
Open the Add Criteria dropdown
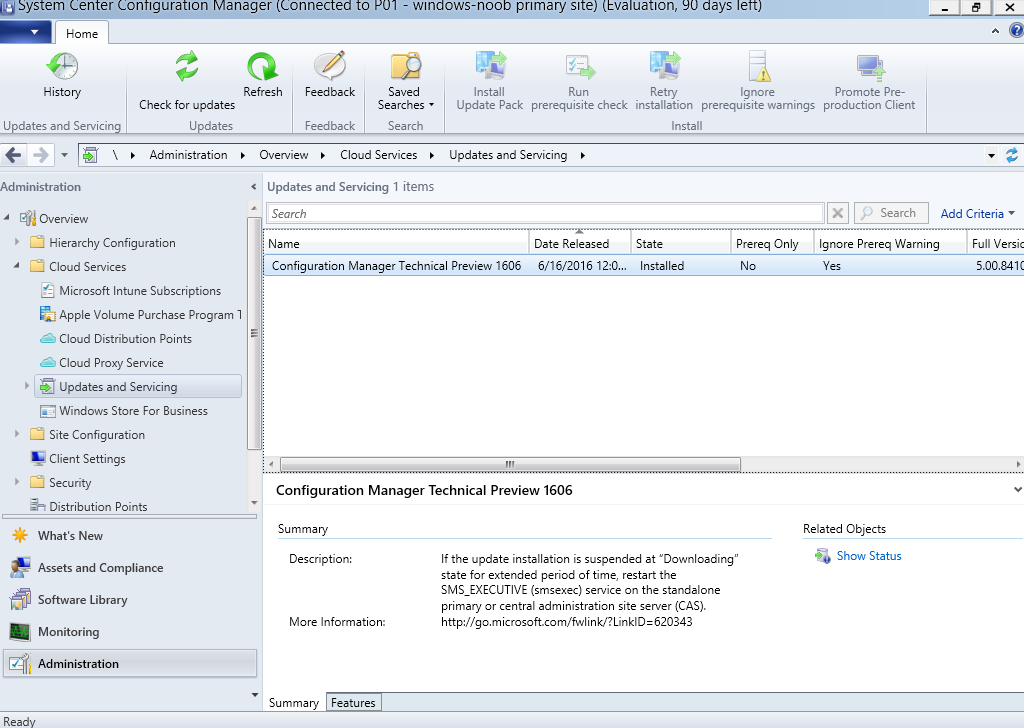click(x=978, y=214)
